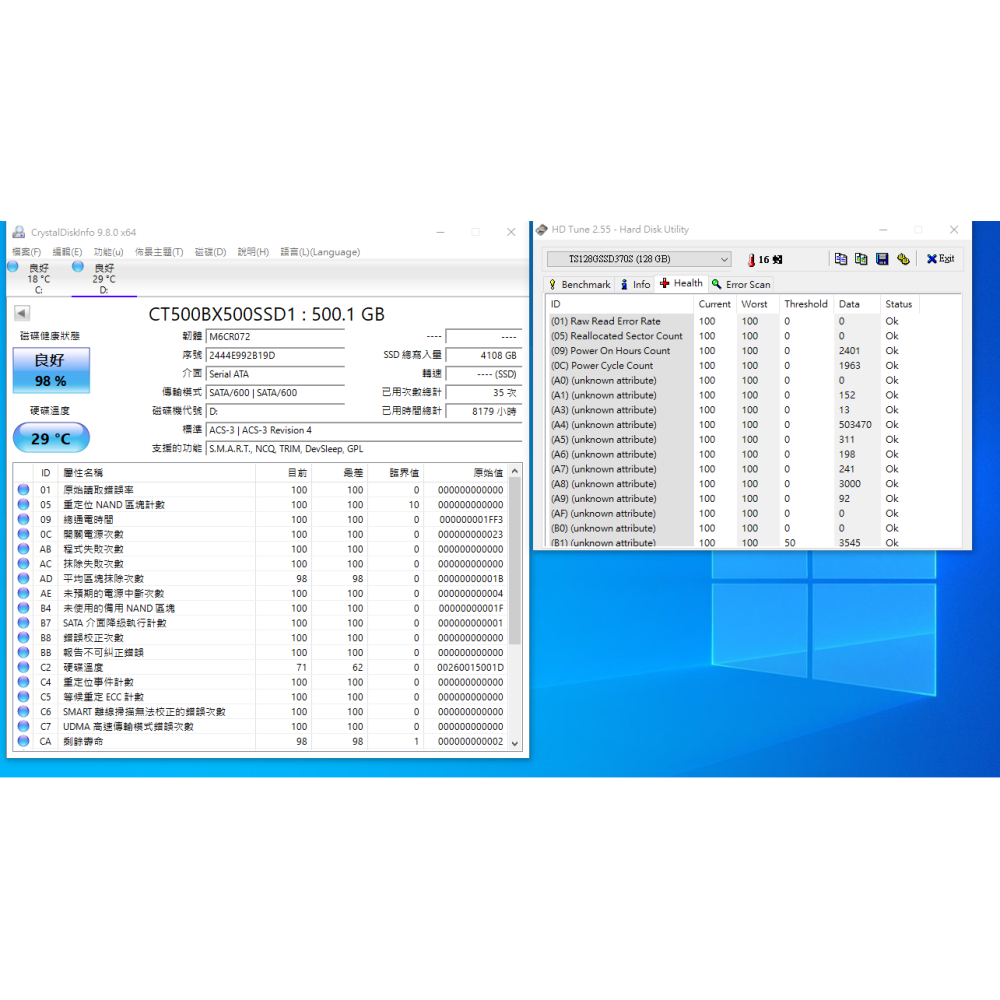1000x1000 pixels.
Task: Open the TS128GSSD370S drive dropdown
Action: click(x=638, y=259)
